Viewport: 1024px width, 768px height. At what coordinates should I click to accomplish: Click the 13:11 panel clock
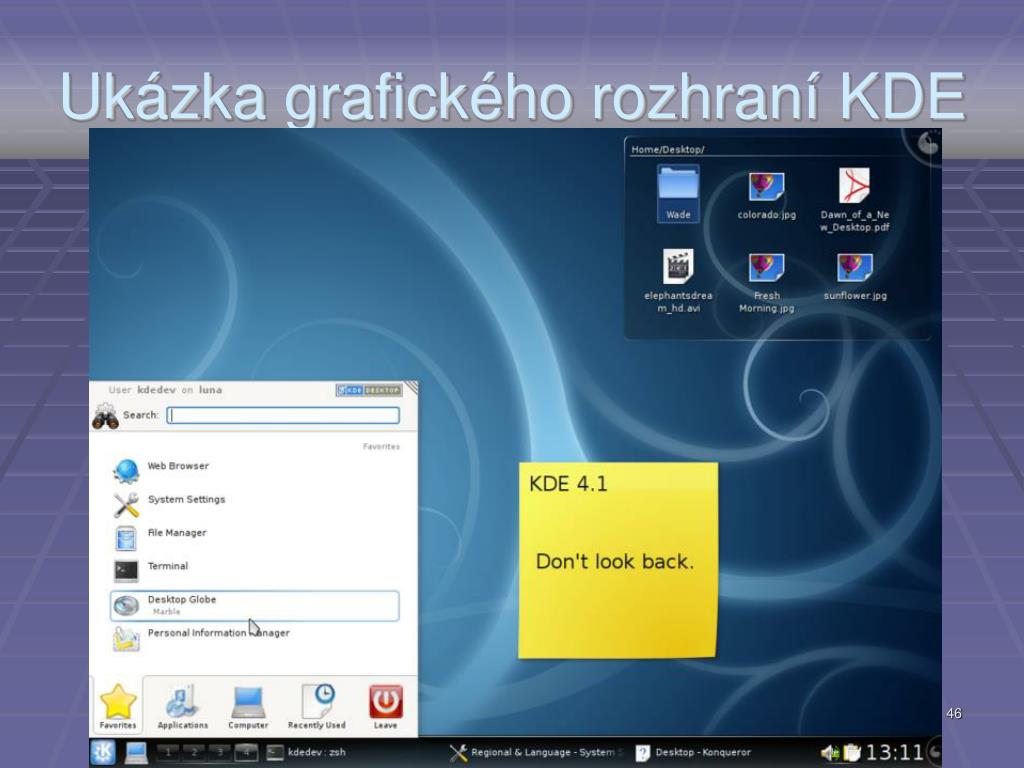[894, 752]
